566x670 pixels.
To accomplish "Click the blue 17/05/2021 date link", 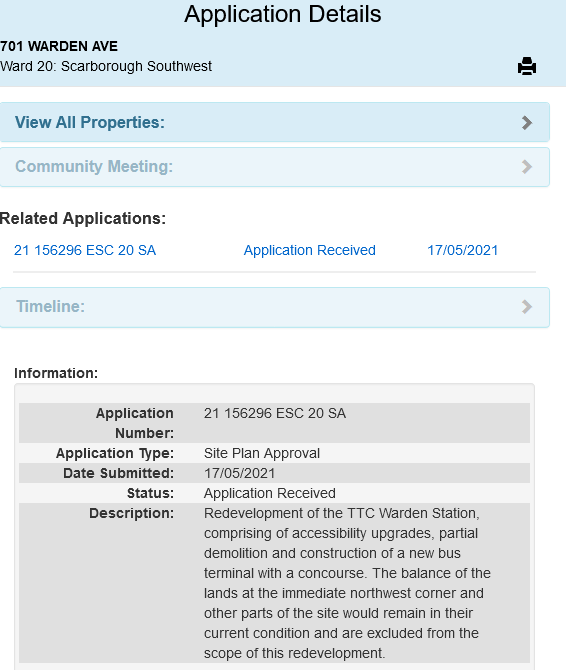I will coord(463,250).
